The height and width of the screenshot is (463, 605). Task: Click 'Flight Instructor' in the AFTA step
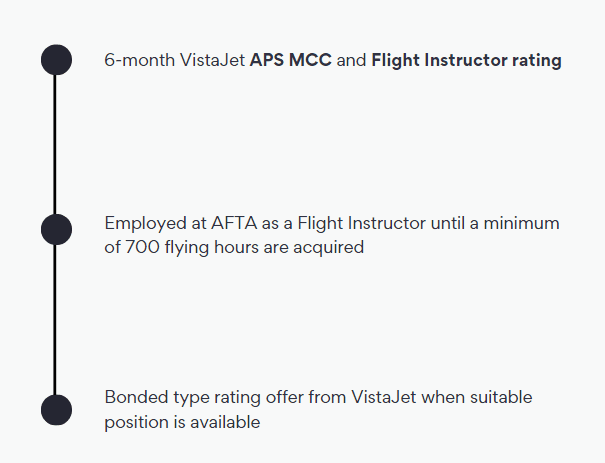click(362, 224)
